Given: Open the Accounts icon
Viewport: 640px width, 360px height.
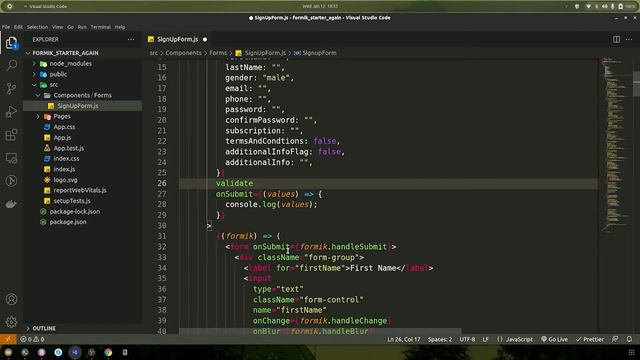Looking at the screenshot, I should pos(11,299).
